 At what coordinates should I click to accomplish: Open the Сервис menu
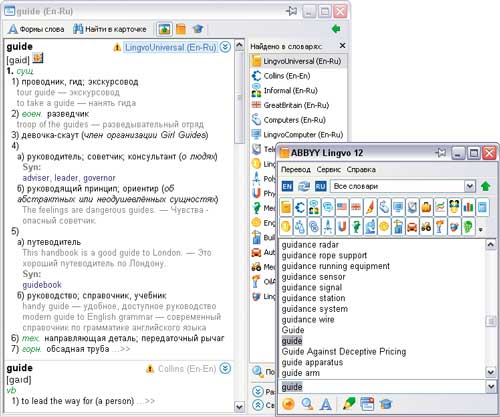coord(329,170)
